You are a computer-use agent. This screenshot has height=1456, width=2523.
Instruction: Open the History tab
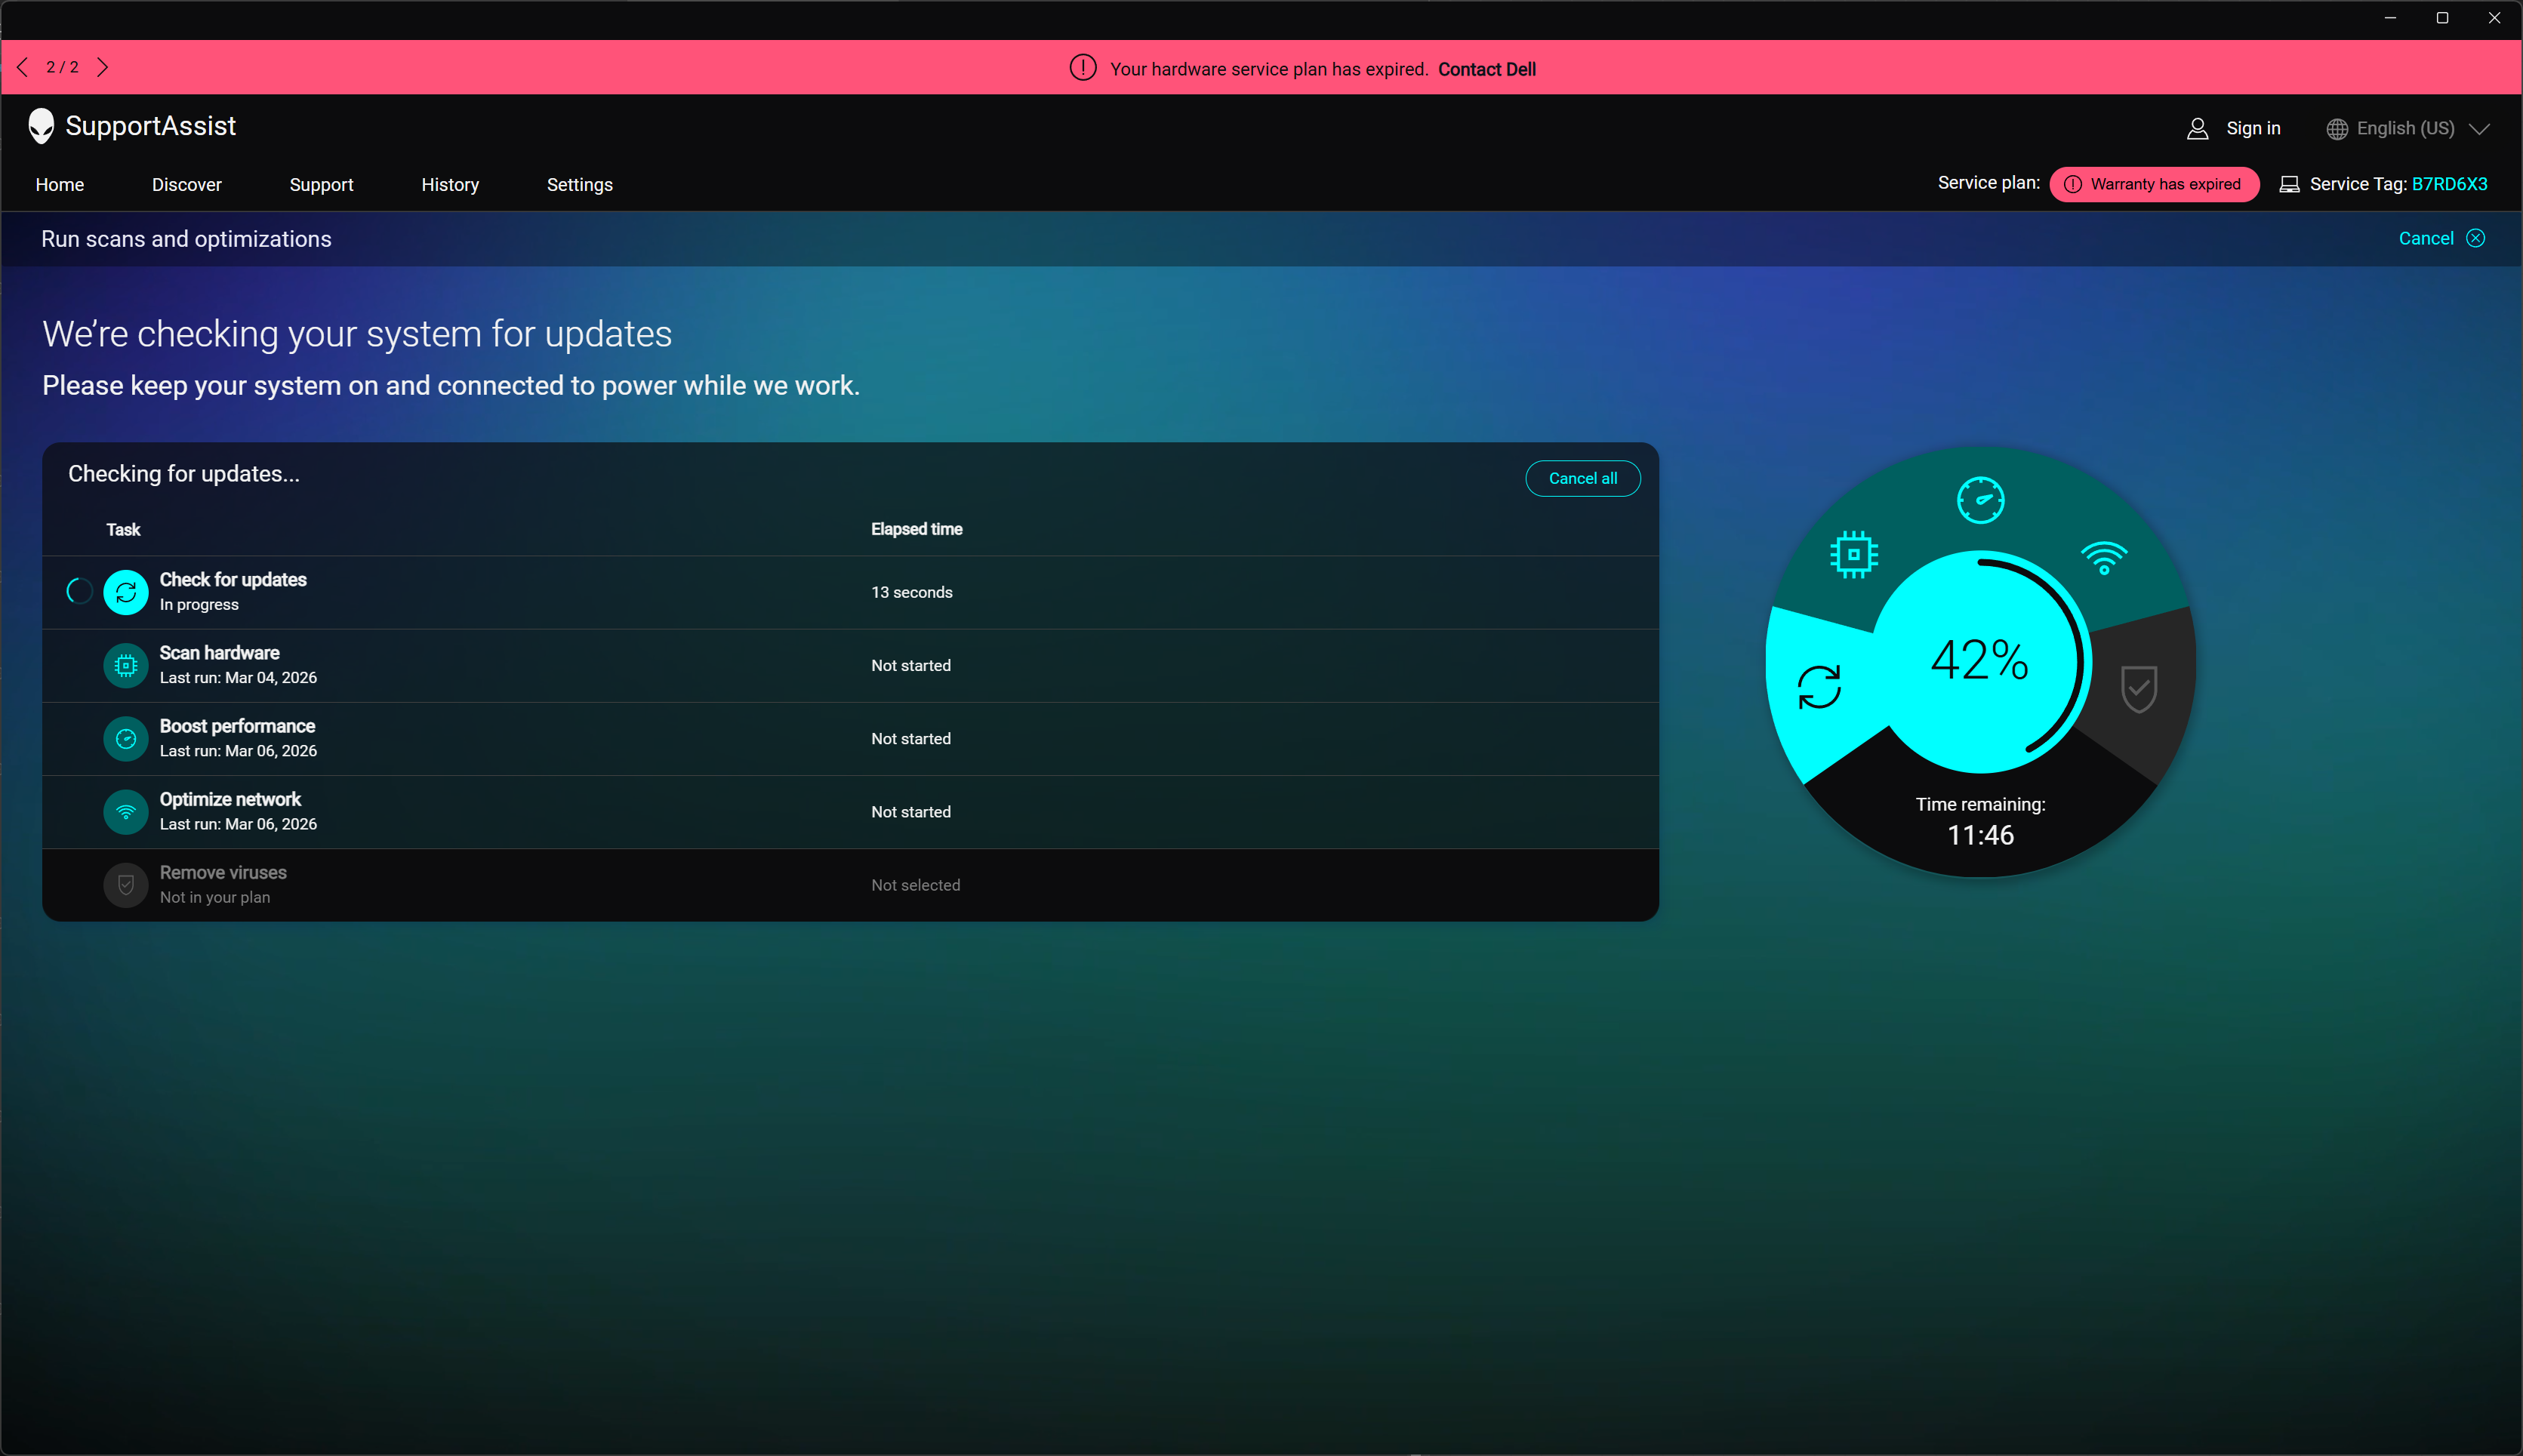pos(450,185)
